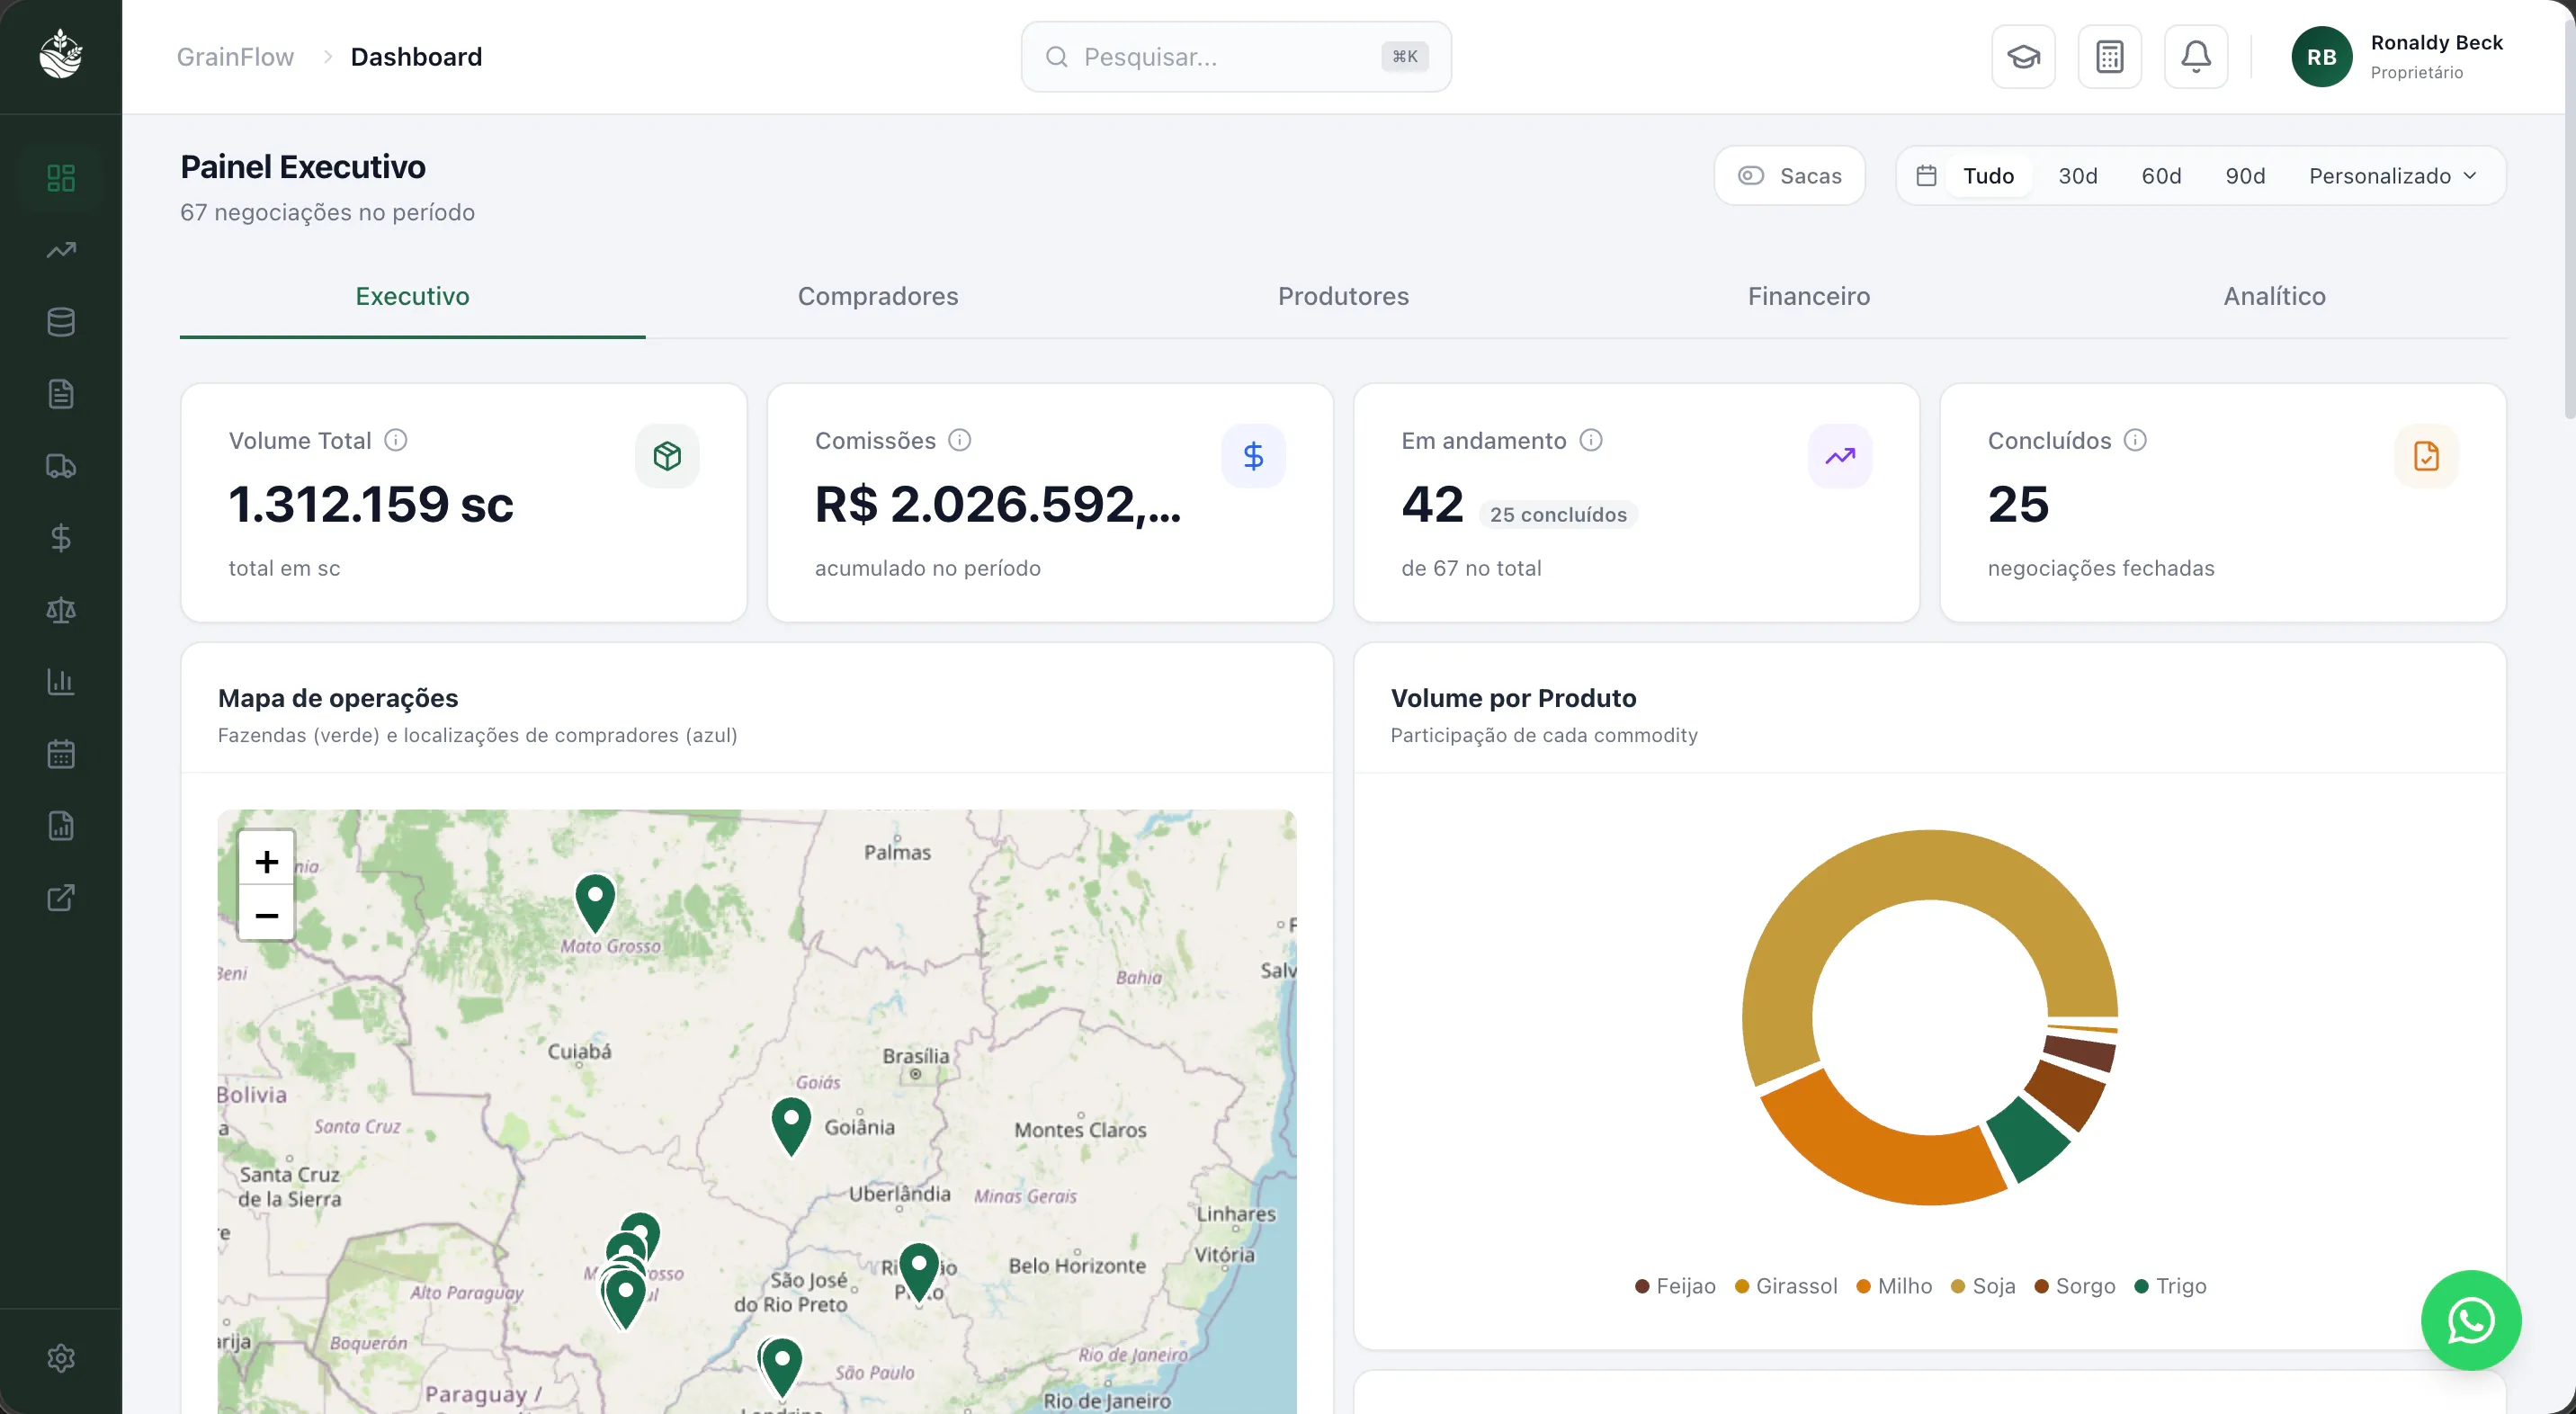Click the '1.312.159 sc' volume value
2576x1414 pixels.
(371, 504)
